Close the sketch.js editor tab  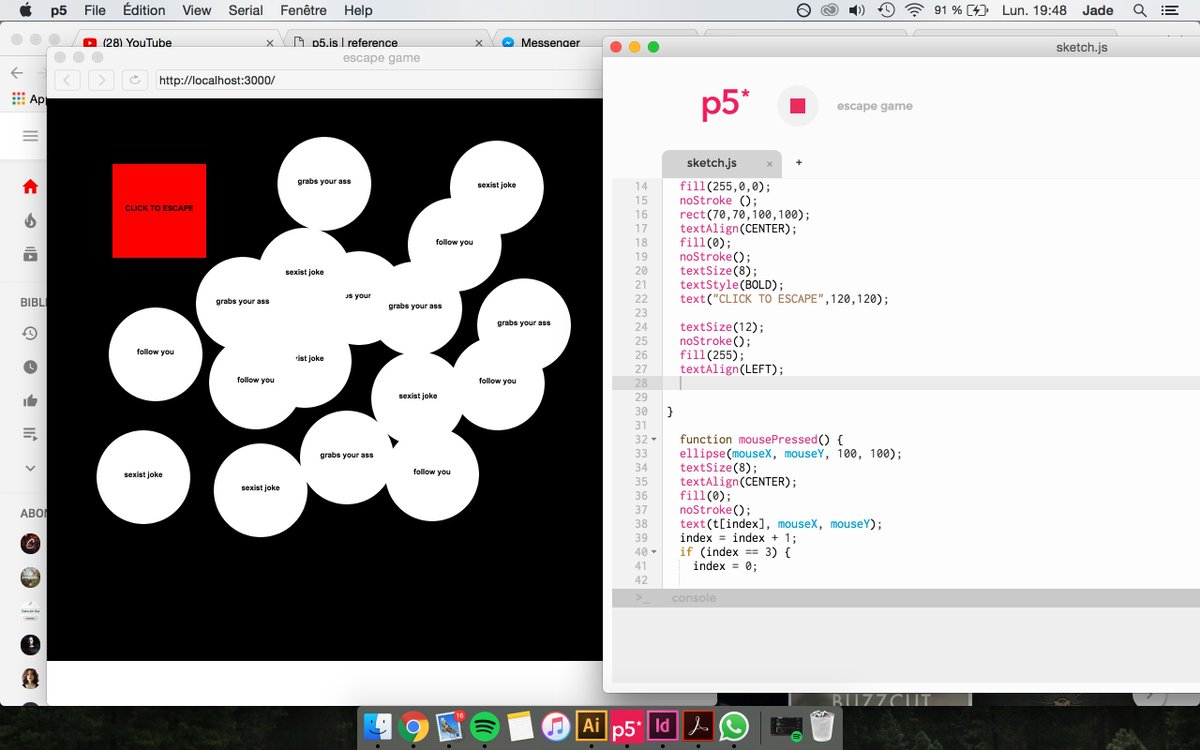769,163
